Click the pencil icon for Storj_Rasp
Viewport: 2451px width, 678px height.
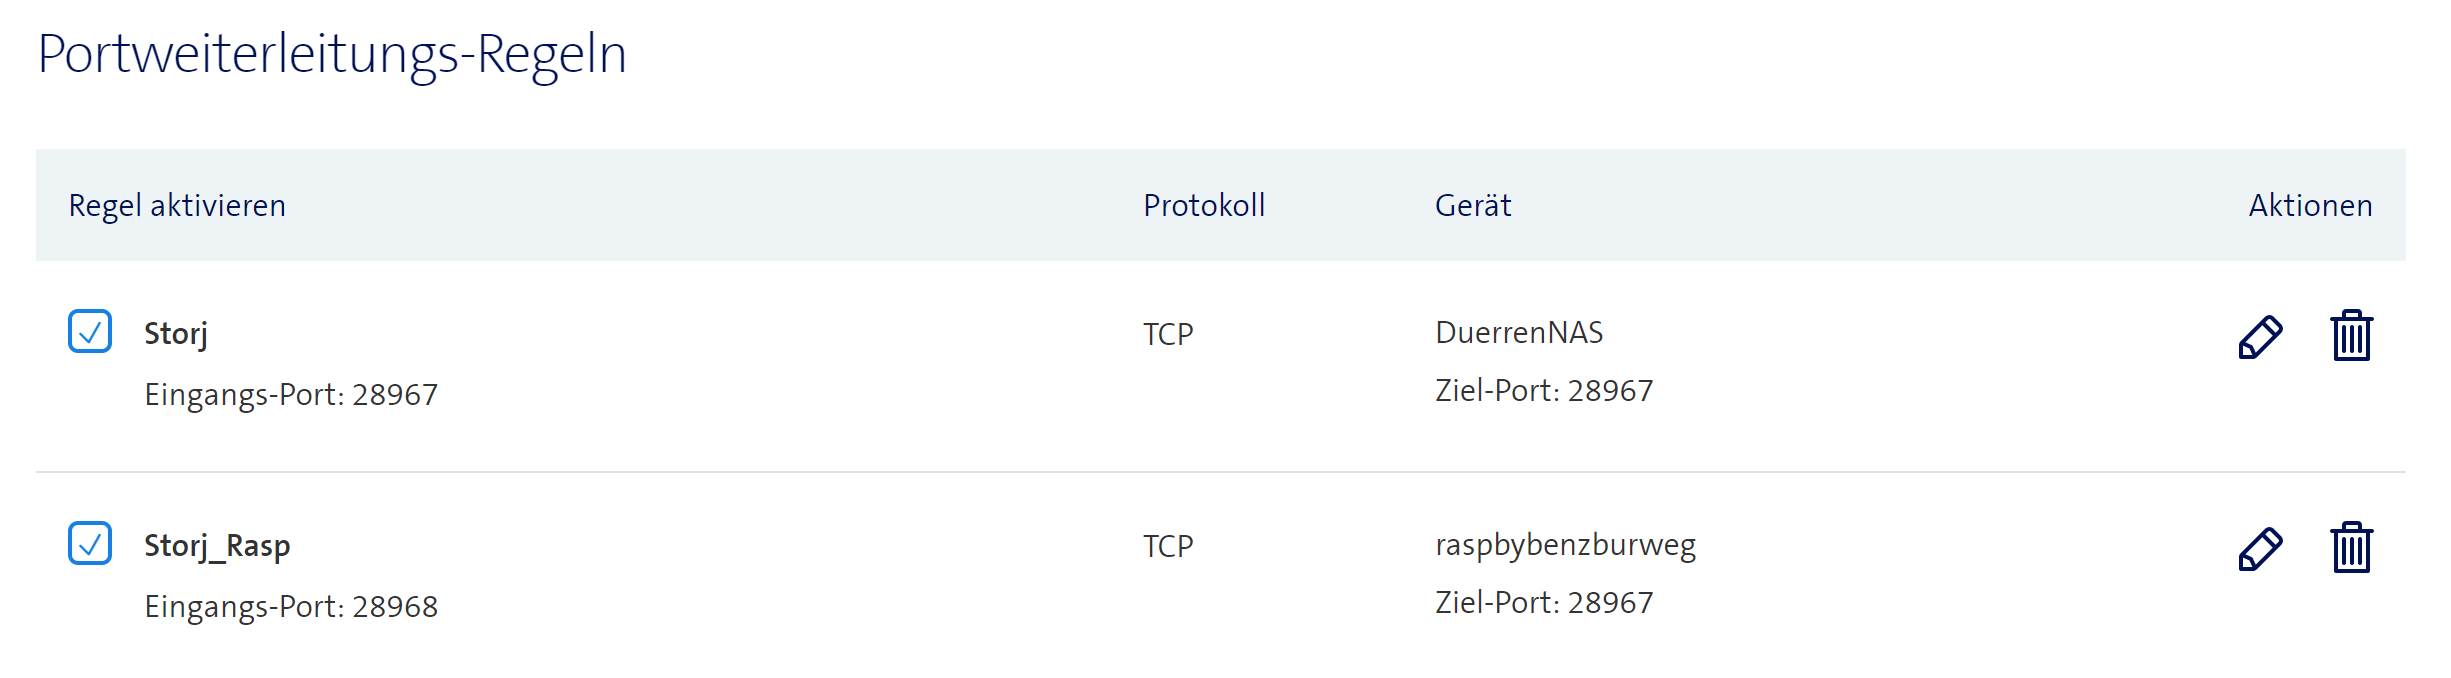[2260, 549]
